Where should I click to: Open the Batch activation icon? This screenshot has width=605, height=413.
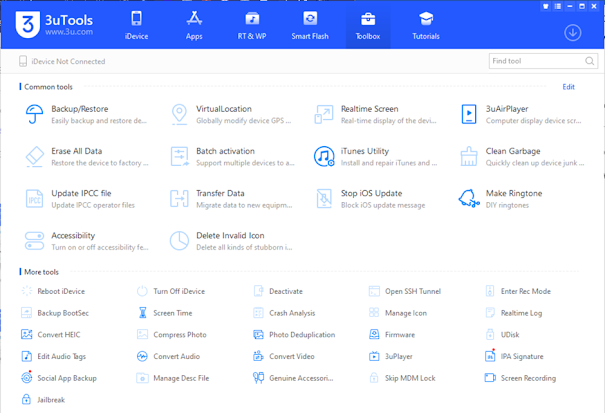click(179, 156)
